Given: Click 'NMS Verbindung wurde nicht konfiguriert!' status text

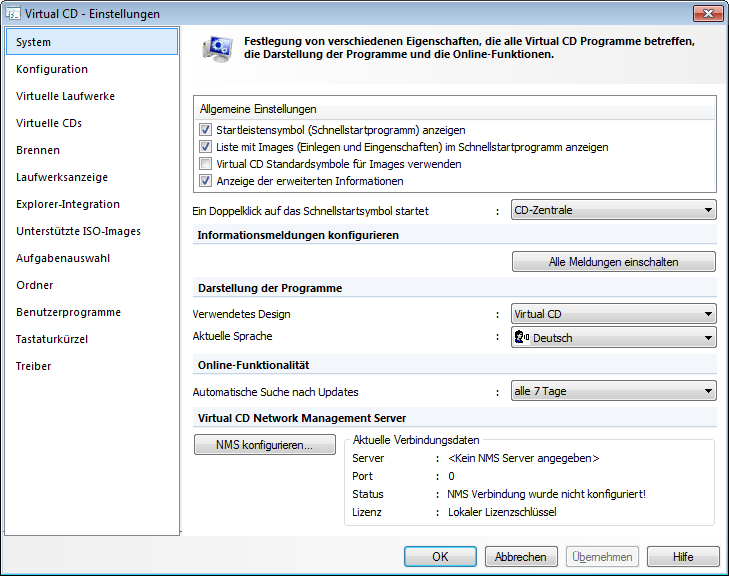Looking at the screenshot, I should (546, 494).
